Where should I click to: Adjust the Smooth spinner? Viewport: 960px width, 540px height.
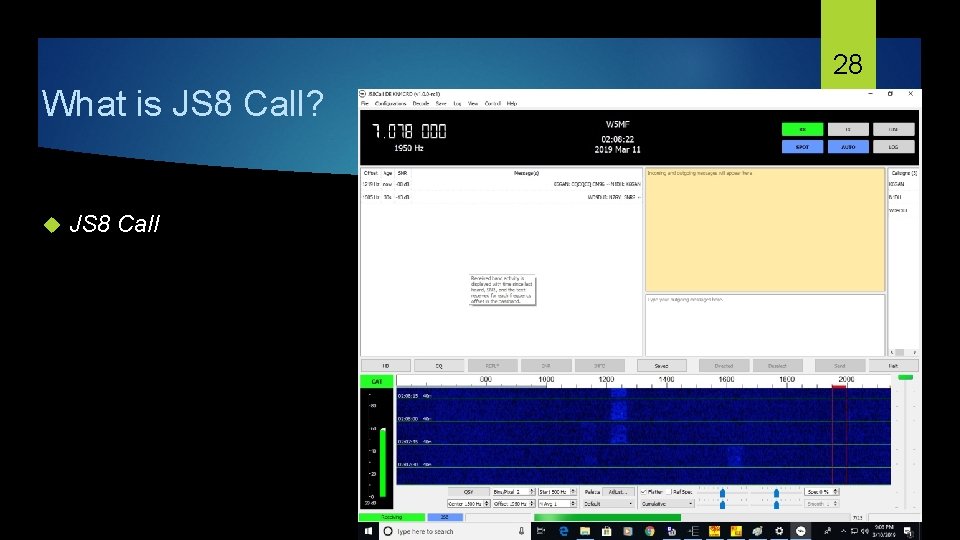[835, 504]
